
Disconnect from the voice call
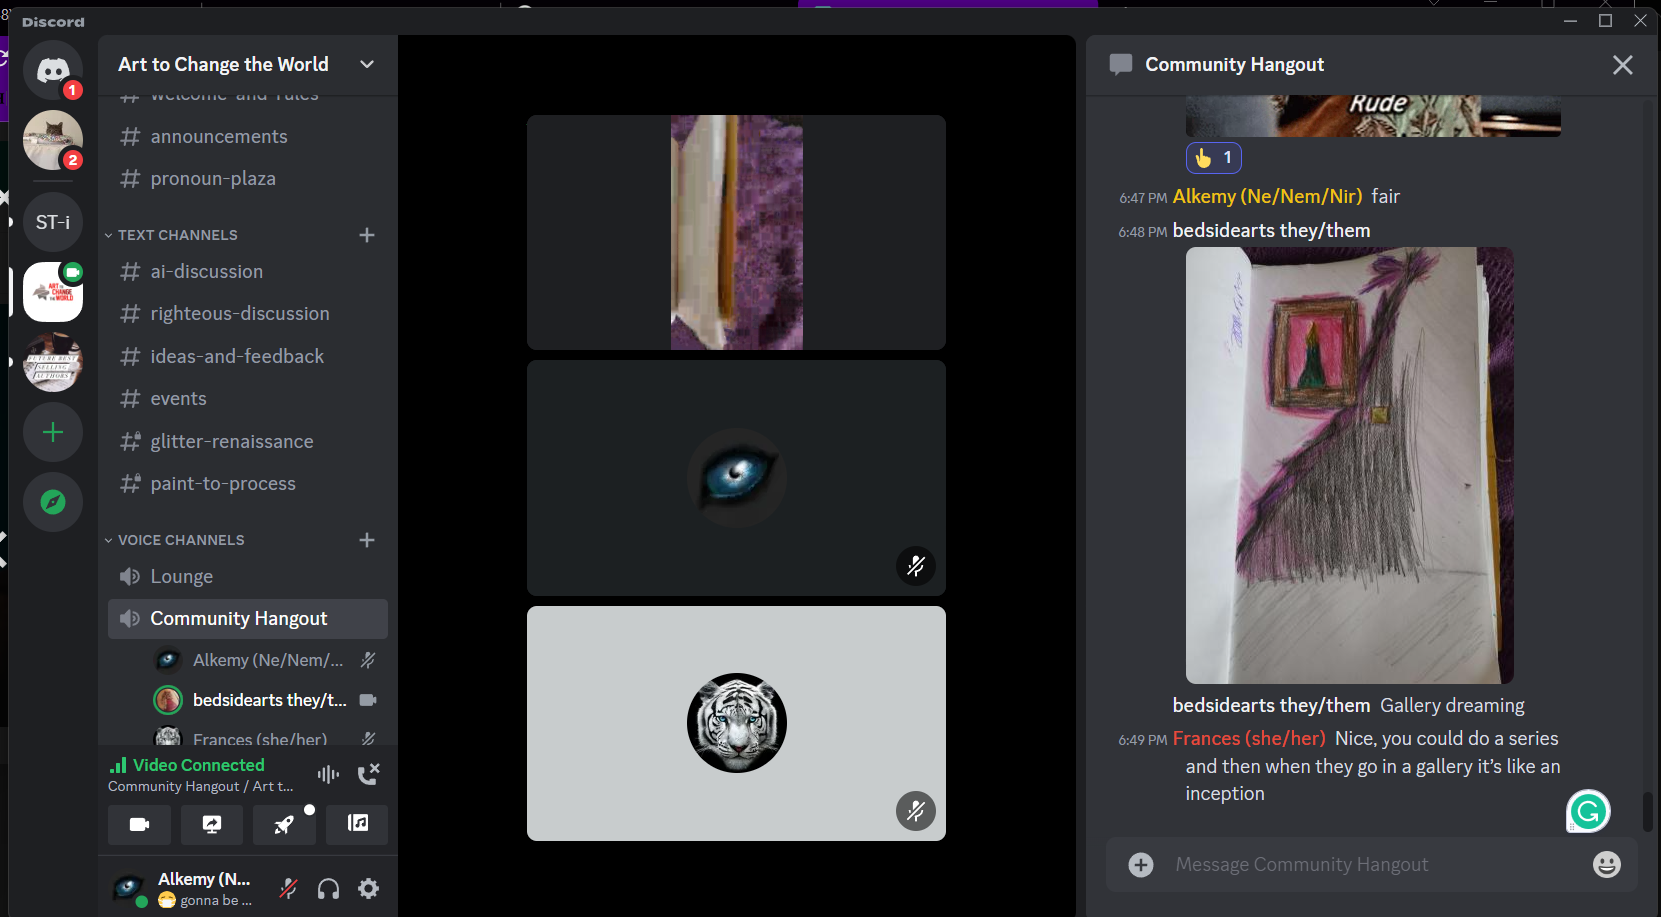(x=368, y=773)
